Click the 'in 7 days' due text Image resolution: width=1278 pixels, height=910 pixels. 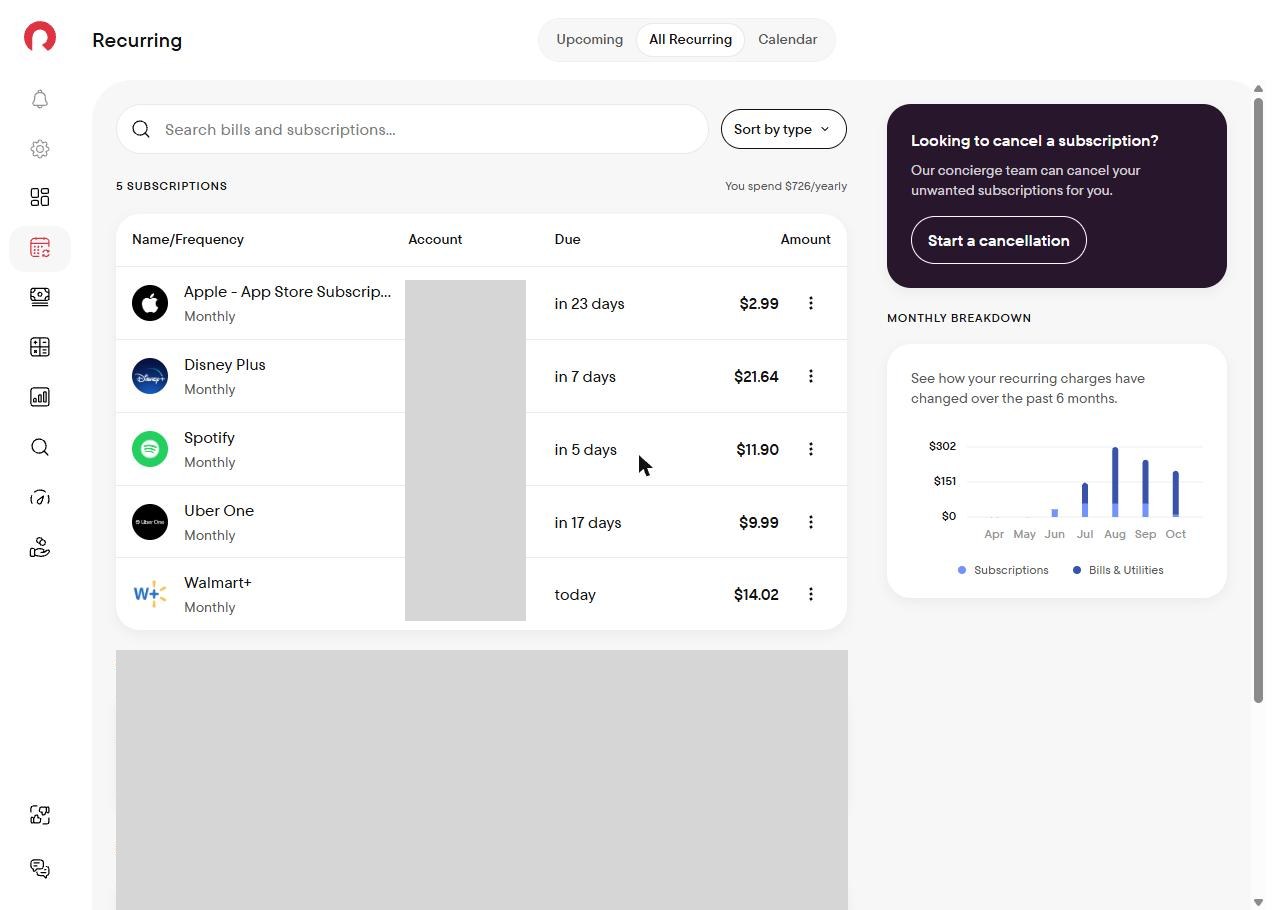click(x=585, y=377)
